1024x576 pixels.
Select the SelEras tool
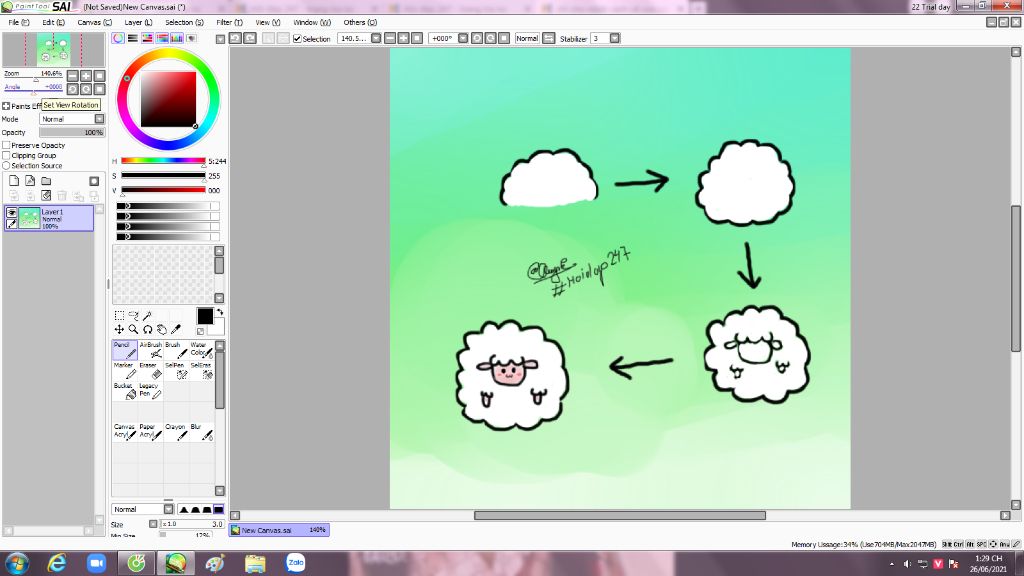201,370
